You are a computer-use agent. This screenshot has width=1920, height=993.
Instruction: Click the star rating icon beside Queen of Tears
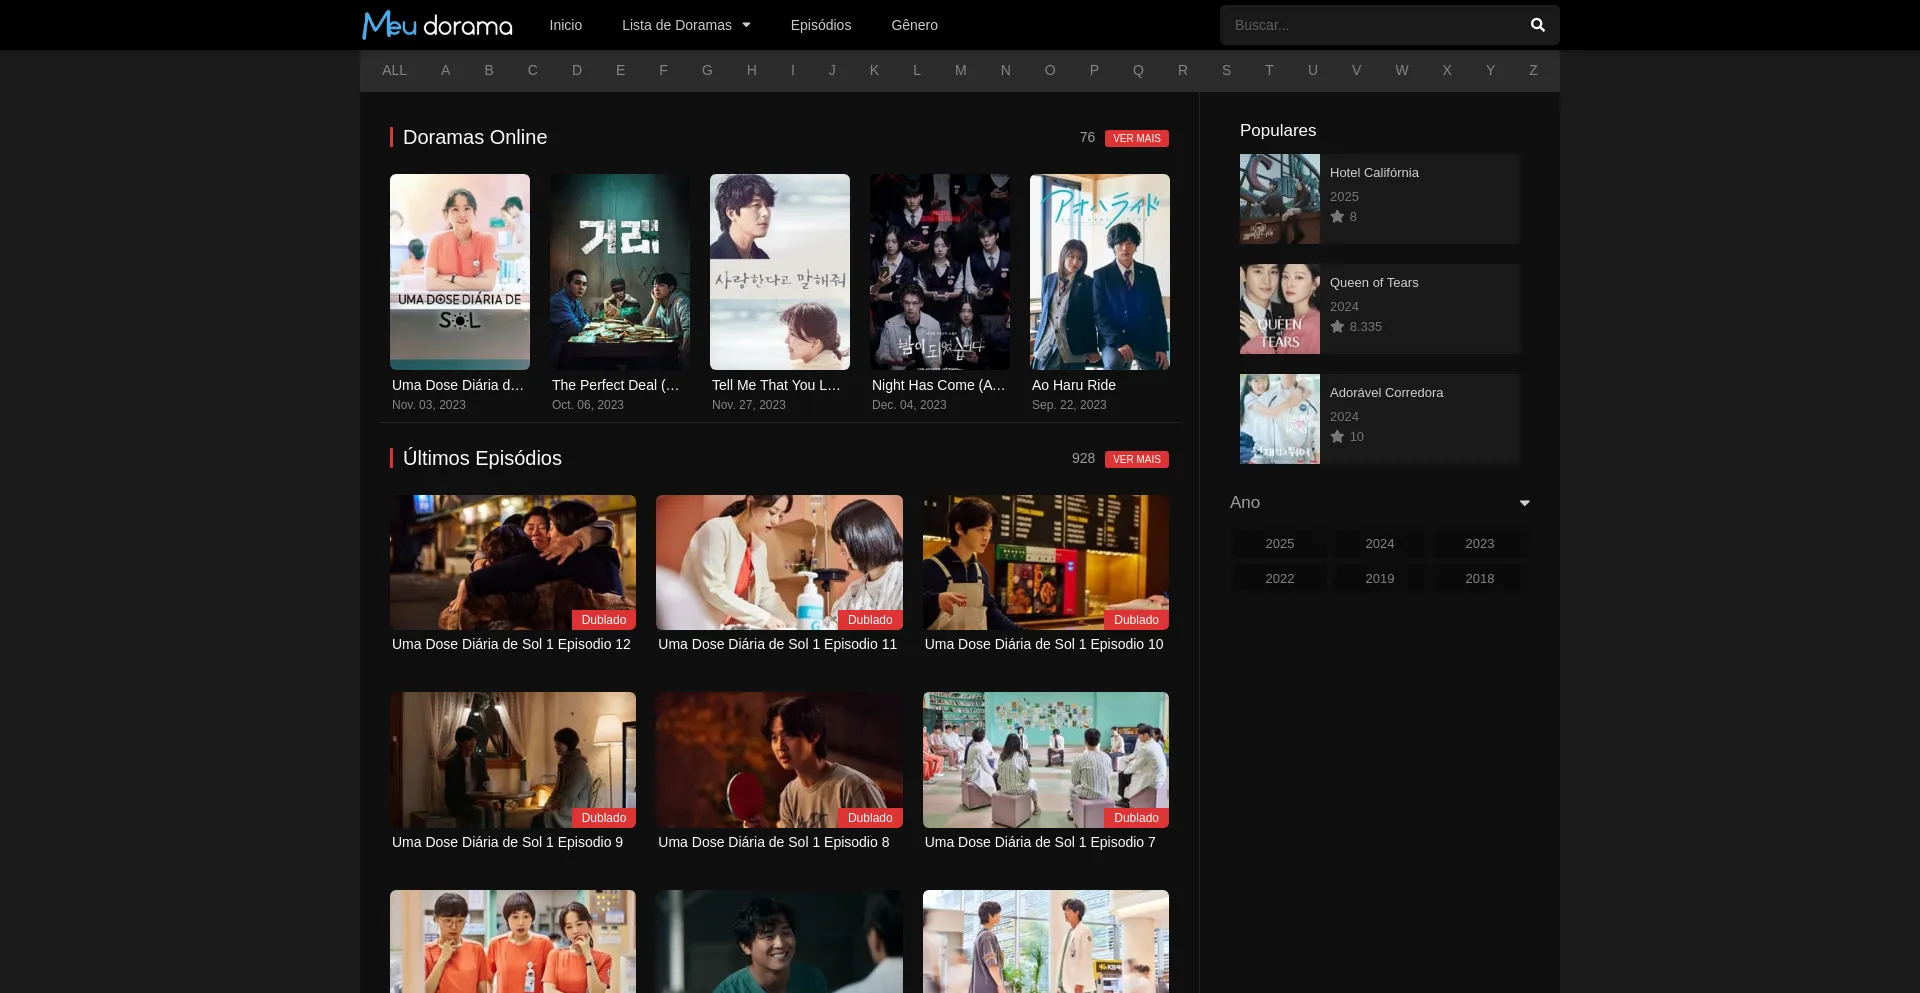pyautogui.click(x=1337, y=326)
